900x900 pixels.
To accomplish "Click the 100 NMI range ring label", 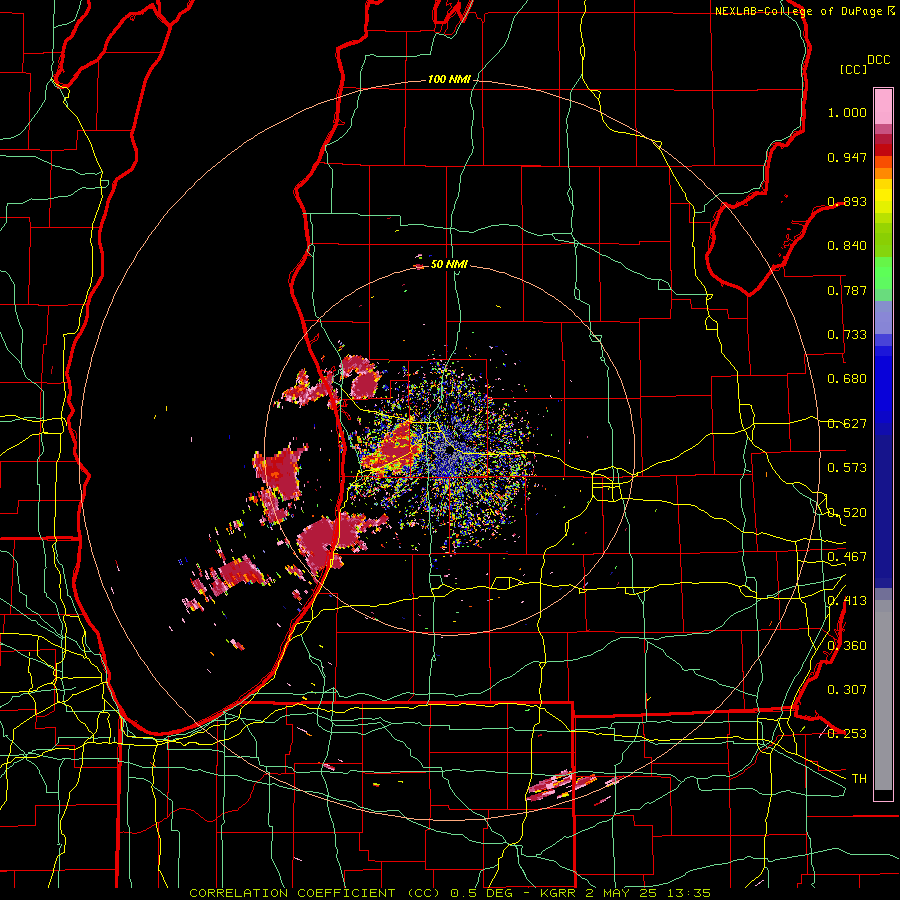I will (449, 79).
